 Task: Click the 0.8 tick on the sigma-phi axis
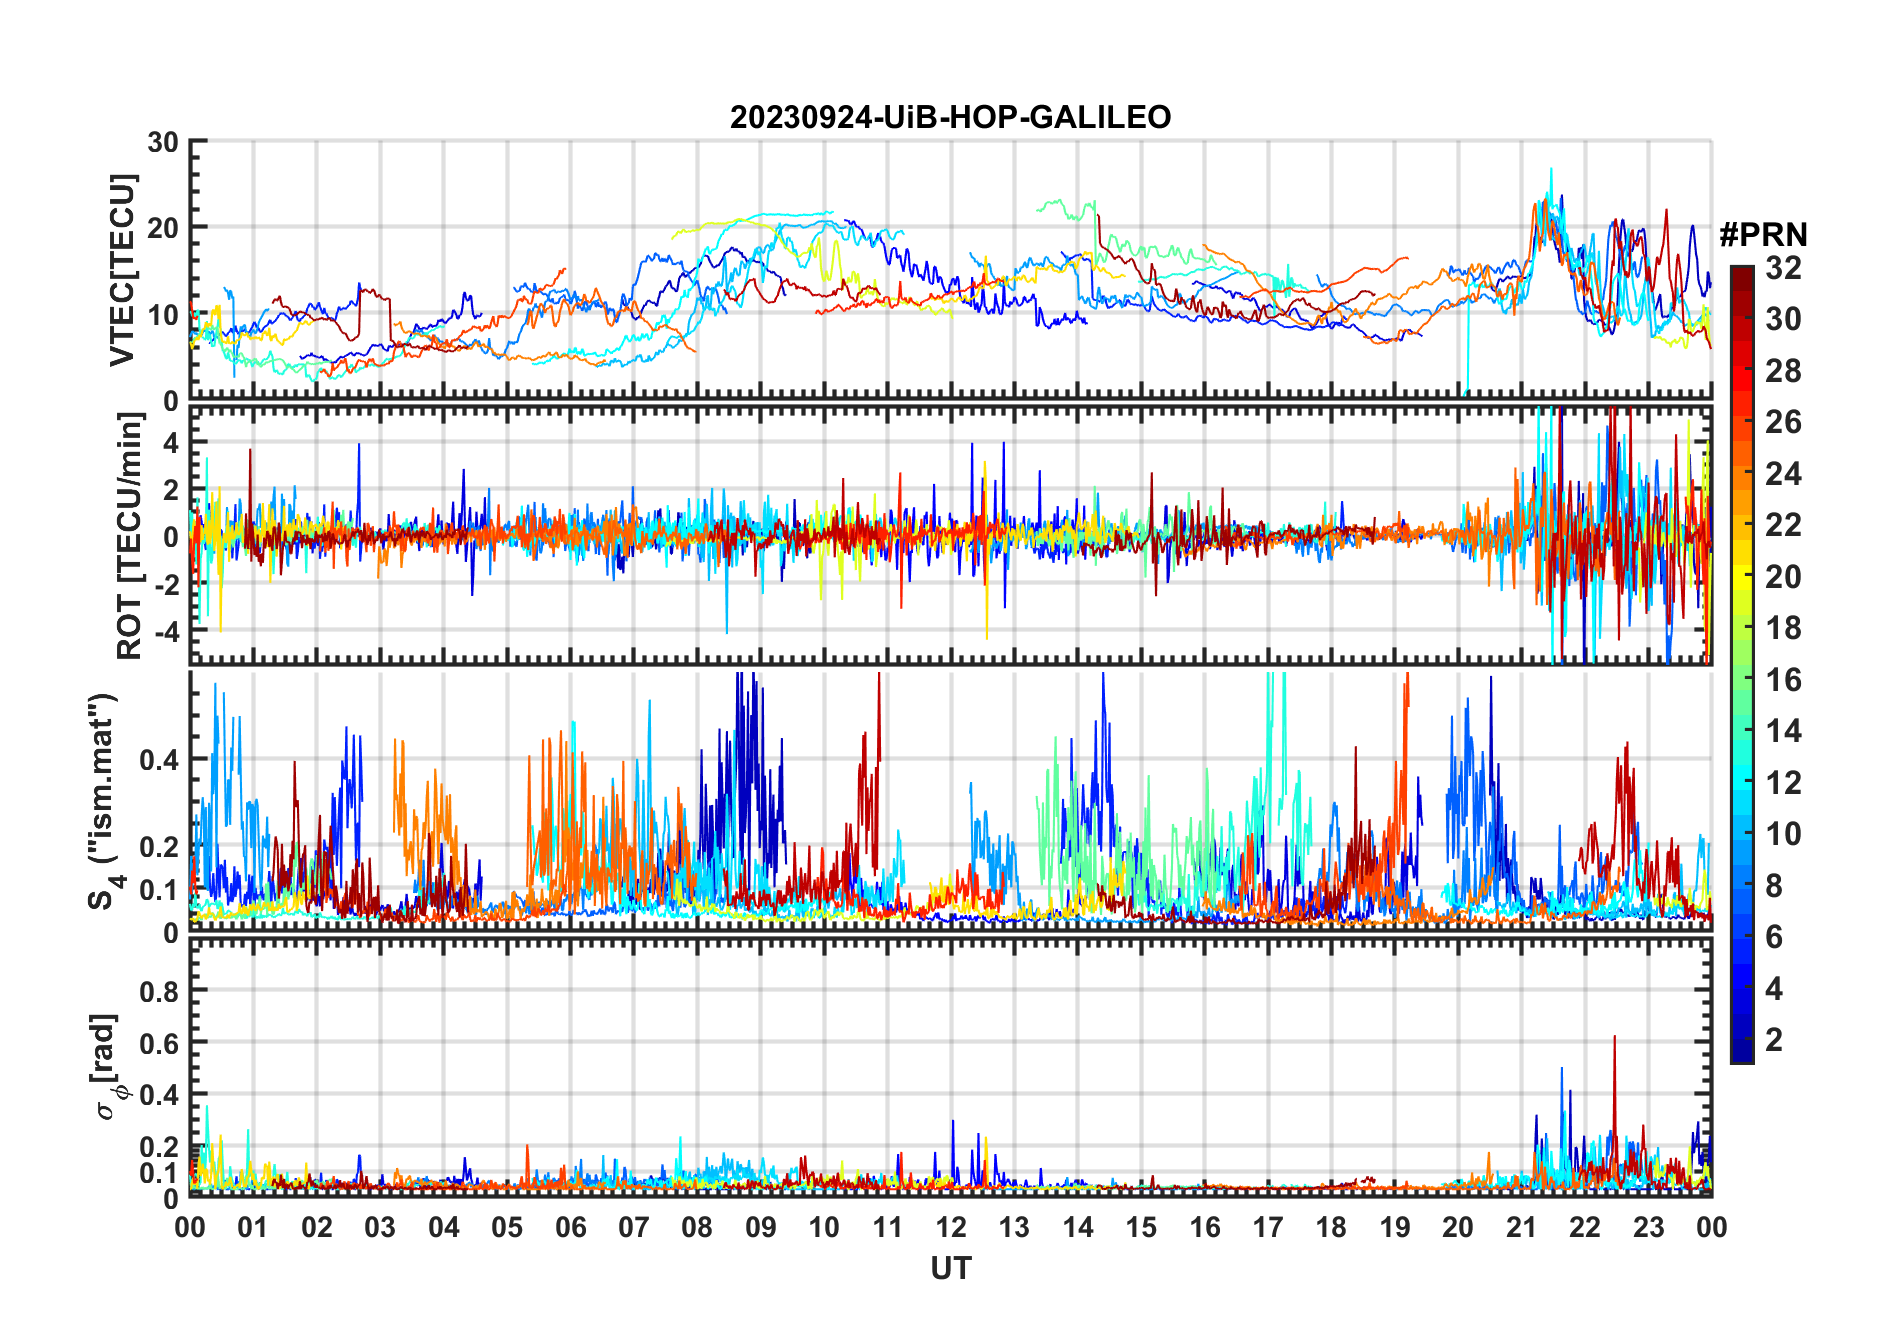click(158, 991)
